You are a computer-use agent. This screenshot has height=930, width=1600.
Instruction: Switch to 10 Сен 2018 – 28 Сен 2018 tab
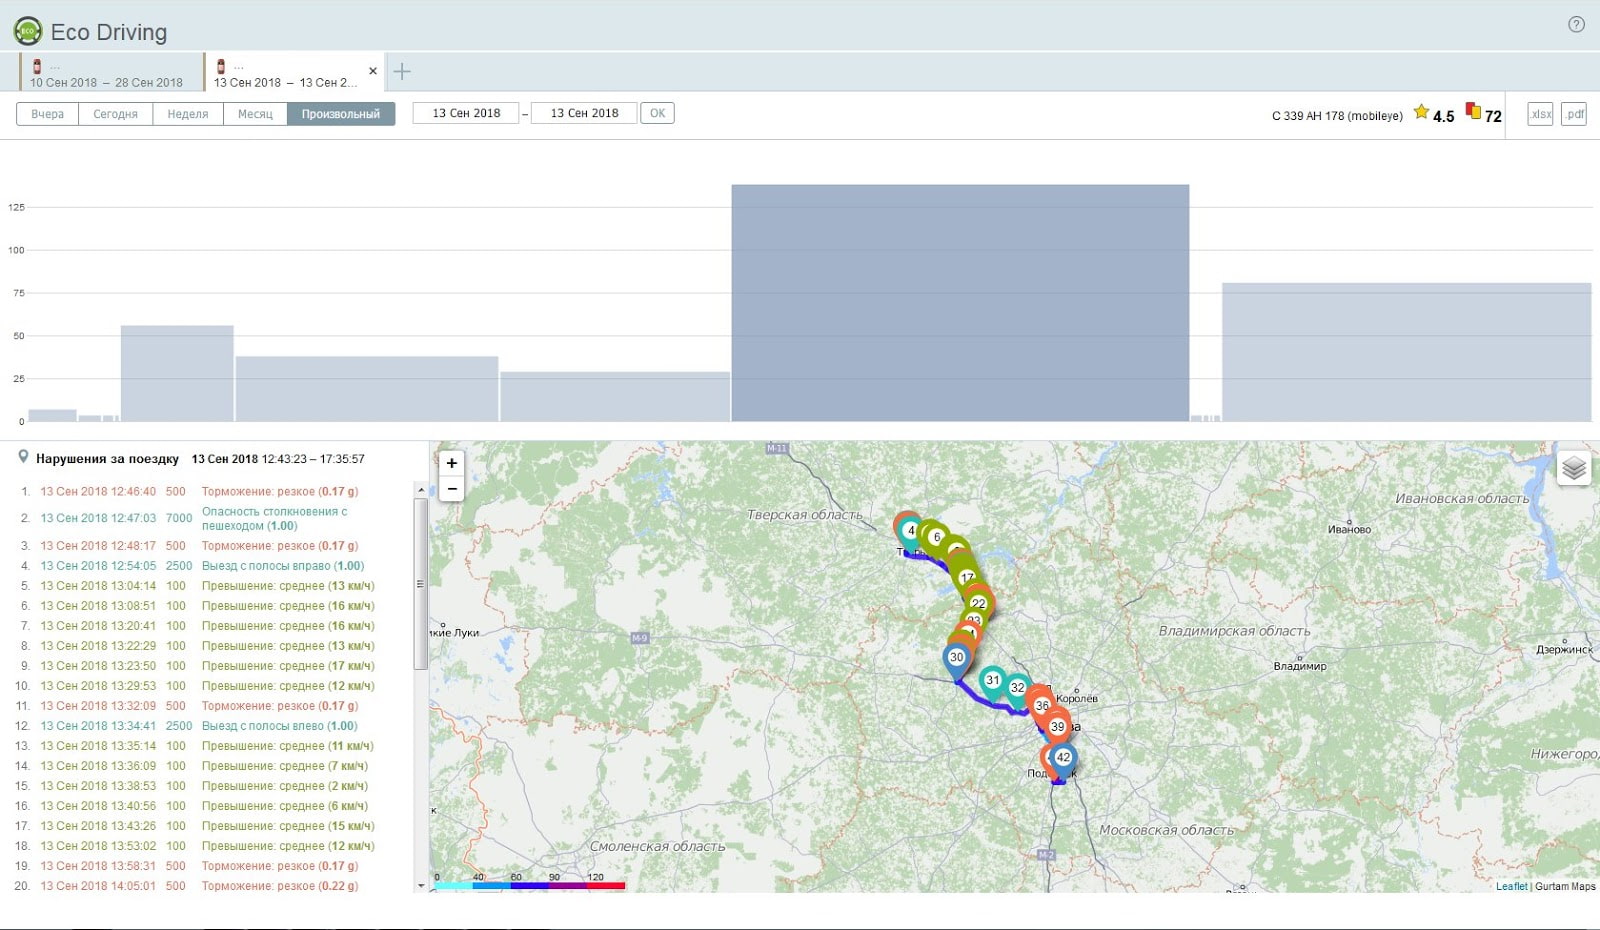pos(106,74)
